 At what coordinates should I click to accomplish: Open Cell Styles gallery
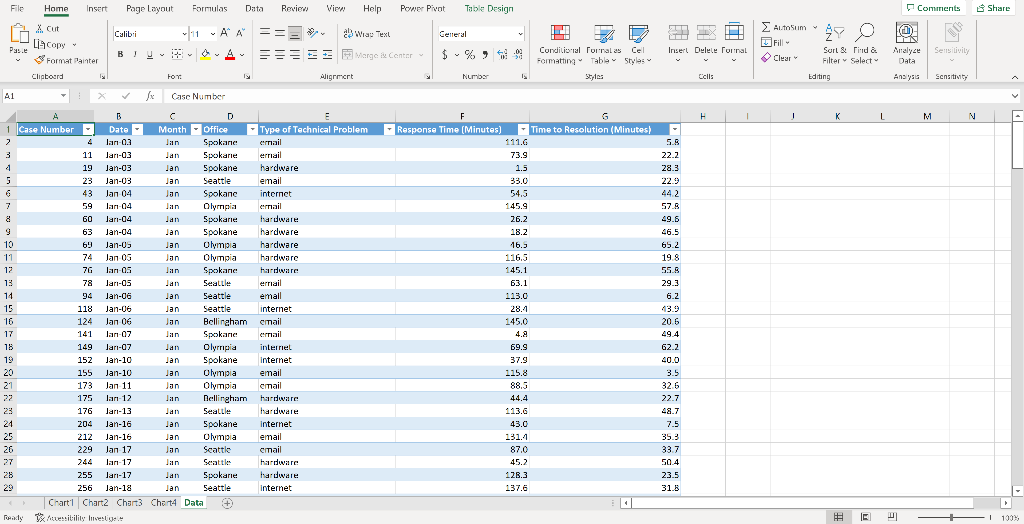click(637, 44)
